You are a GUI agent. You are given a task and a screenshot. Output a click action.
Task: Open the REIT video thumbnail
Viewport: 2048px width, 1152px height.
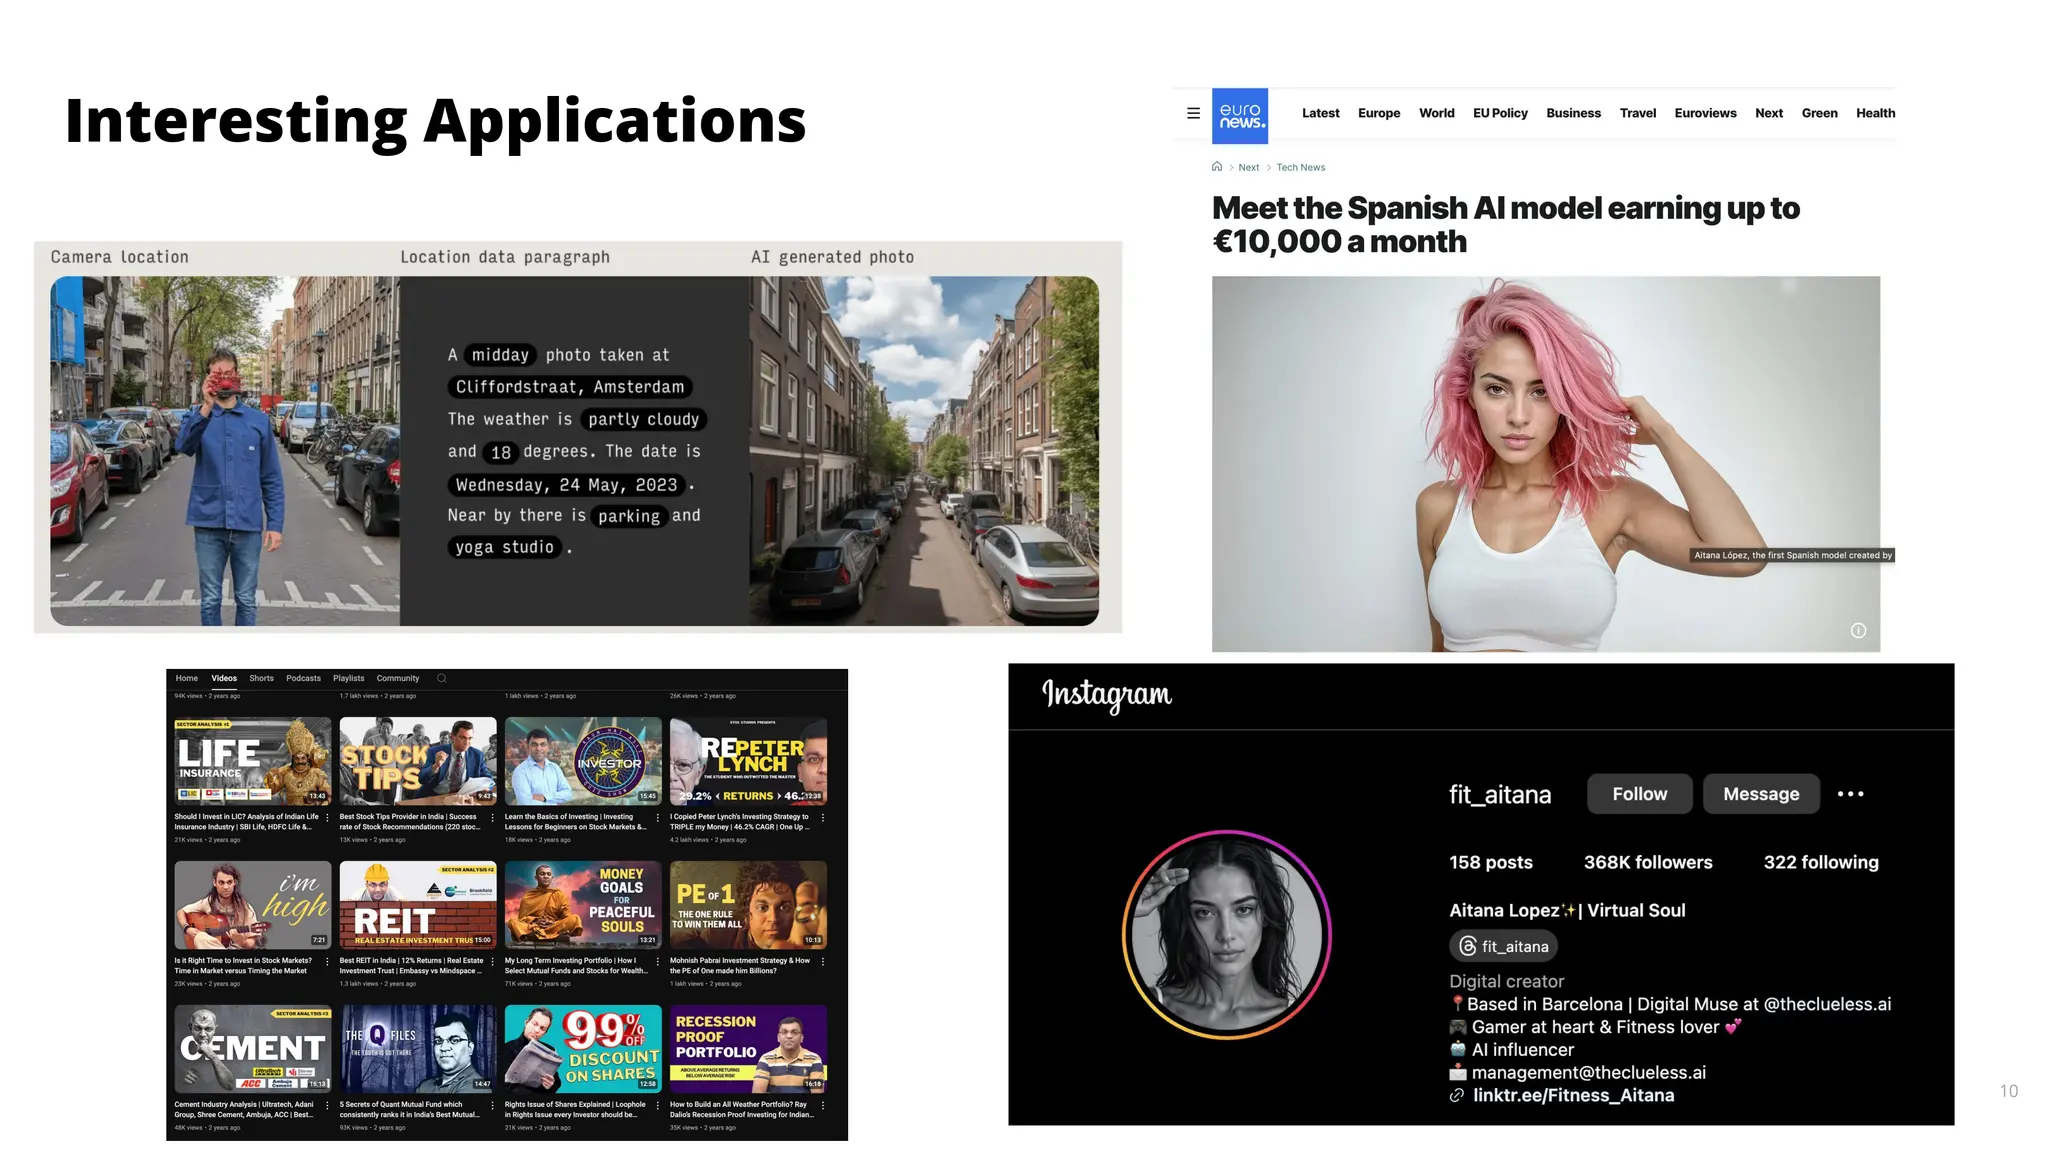tap(418, 905)
